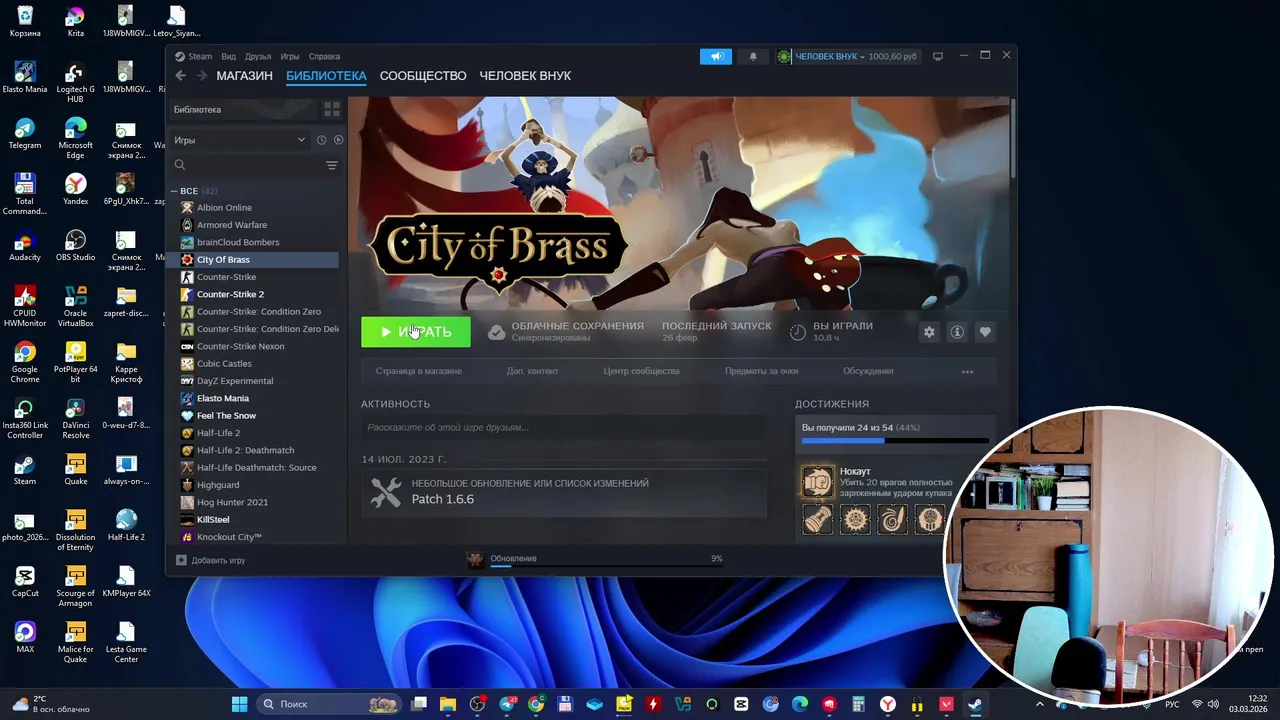
Task: Click the forward navigation arrow in Steam
Action: tap(201, 76)
